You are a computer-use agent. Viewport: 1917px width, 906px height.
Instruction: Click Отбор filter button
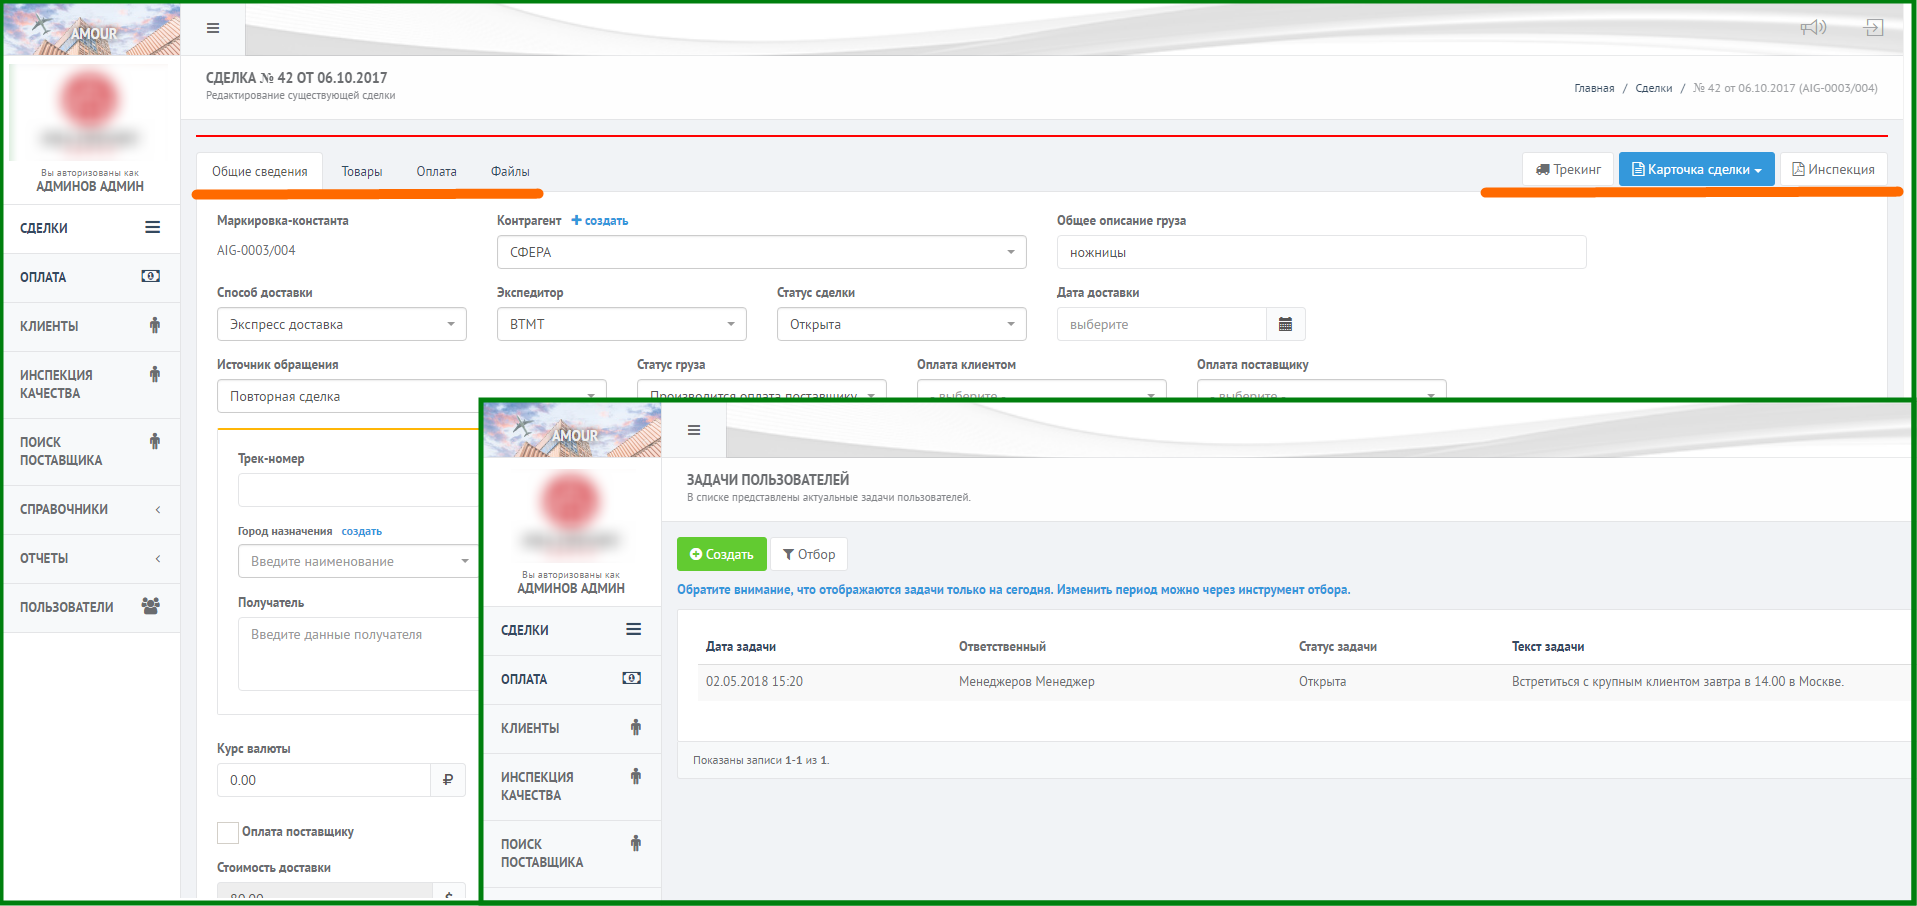(809, 554)
